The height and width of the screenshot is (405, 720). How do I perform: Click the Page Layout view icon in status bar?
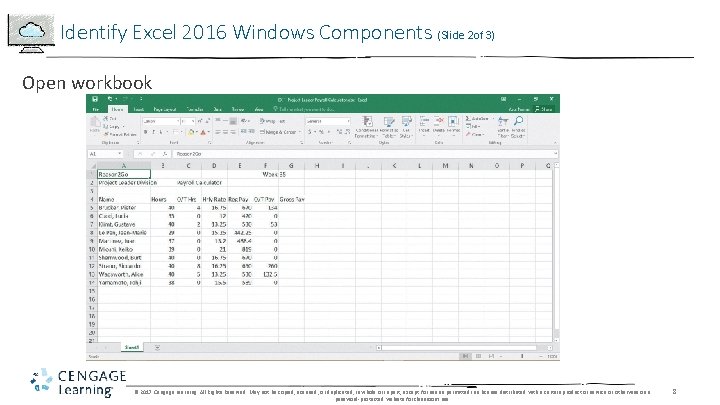[x=478, y=356]
